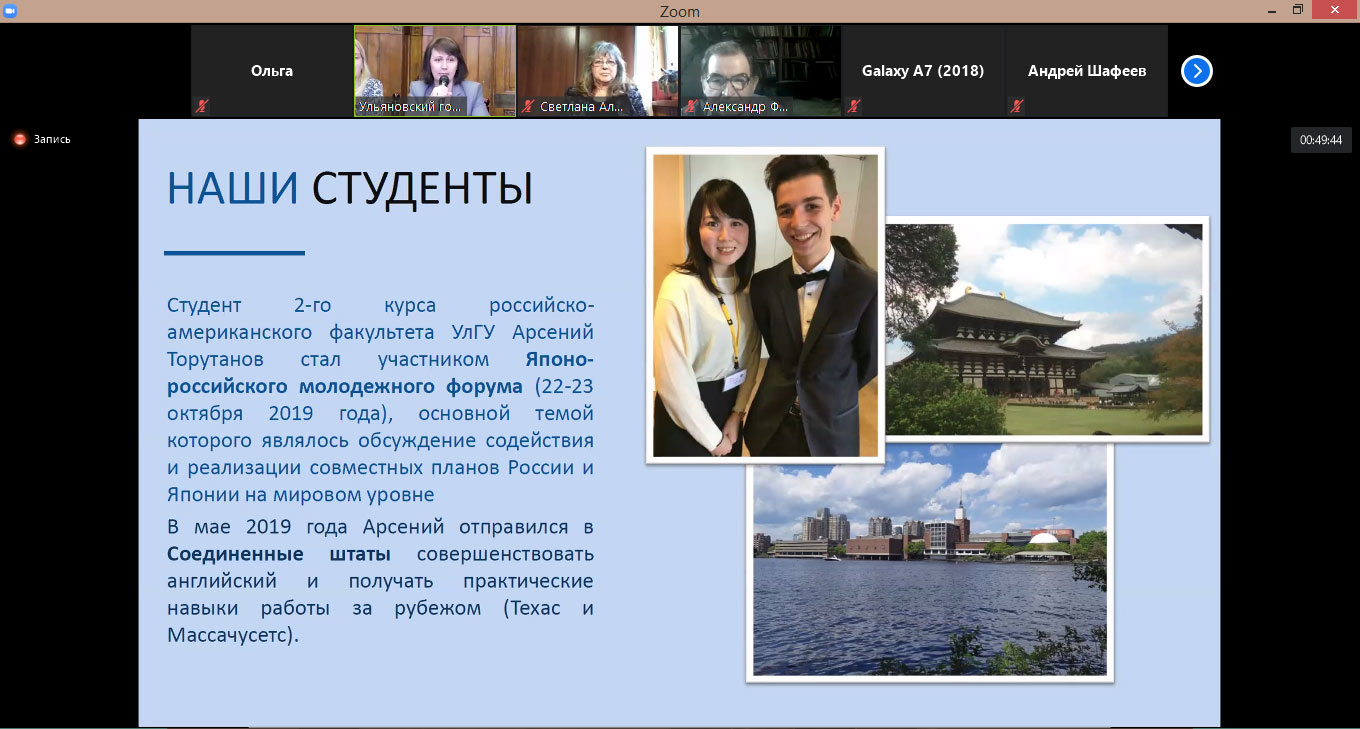
Task: Click the red recording indicator icon
Action: pos(19,139)
